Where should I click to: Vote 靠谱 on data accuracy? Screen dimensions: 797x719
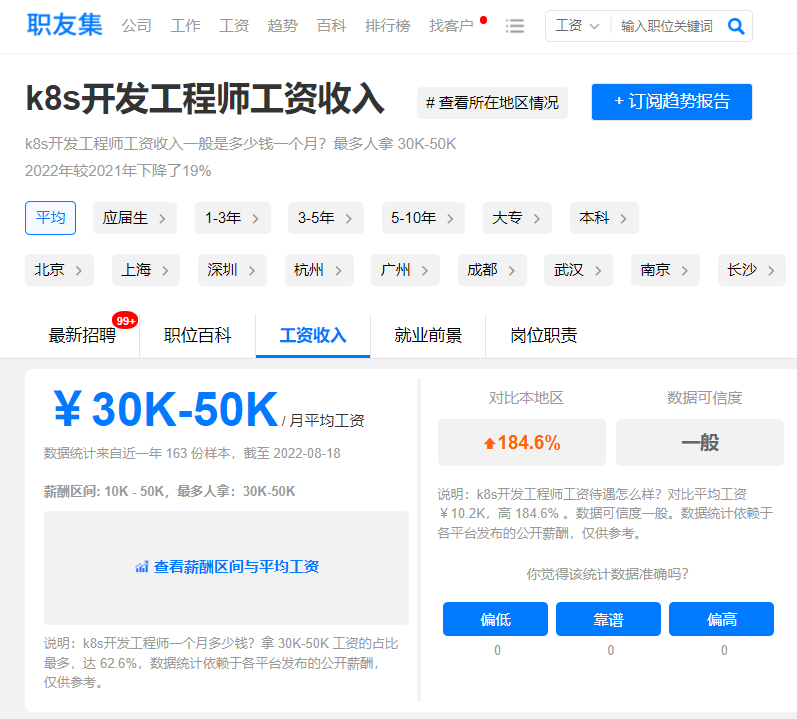point(608,620)
